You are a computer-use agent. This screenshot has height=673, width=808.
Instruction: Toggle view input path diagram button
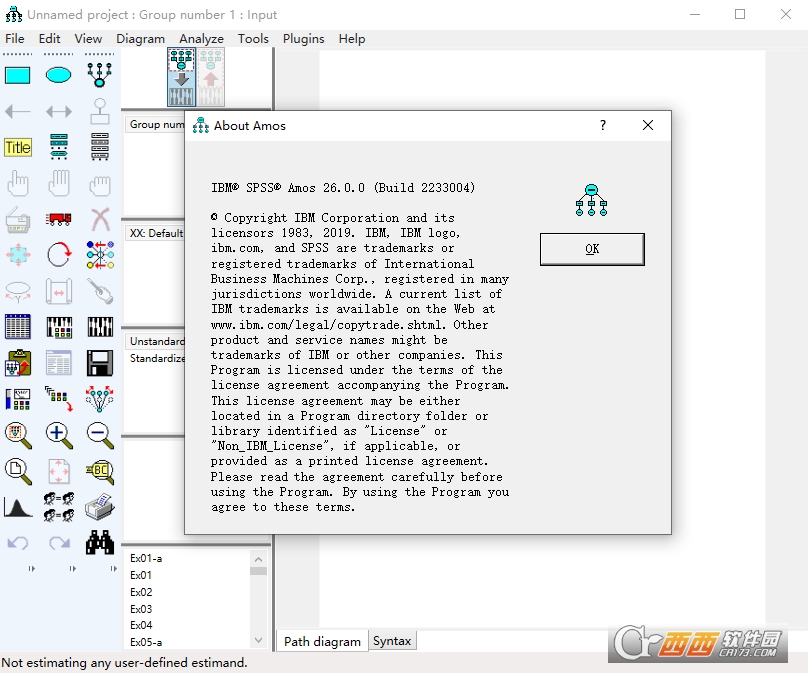181,77
